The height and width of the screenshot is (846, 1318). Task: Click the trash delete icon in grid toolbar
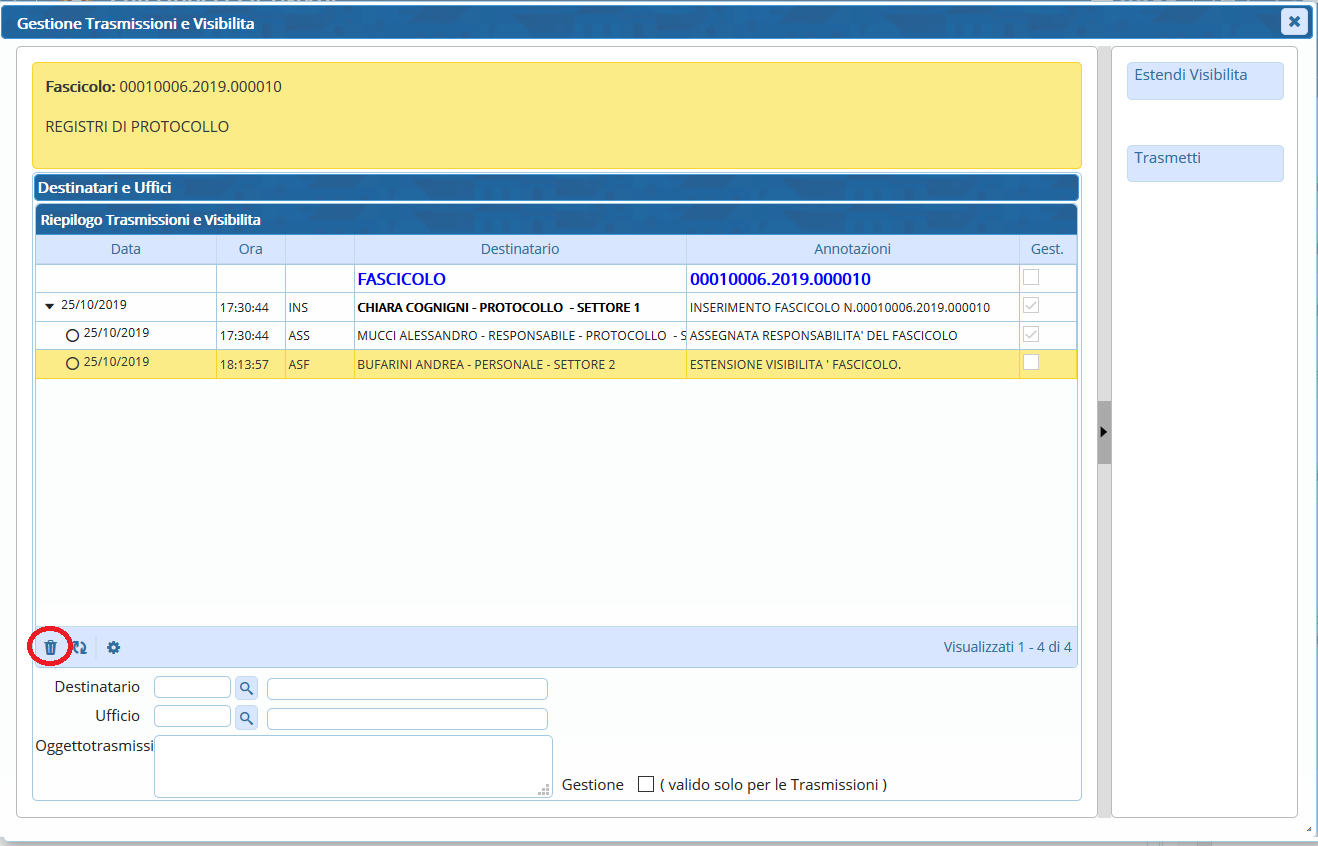pyautogui.click(x=50, y=647)
